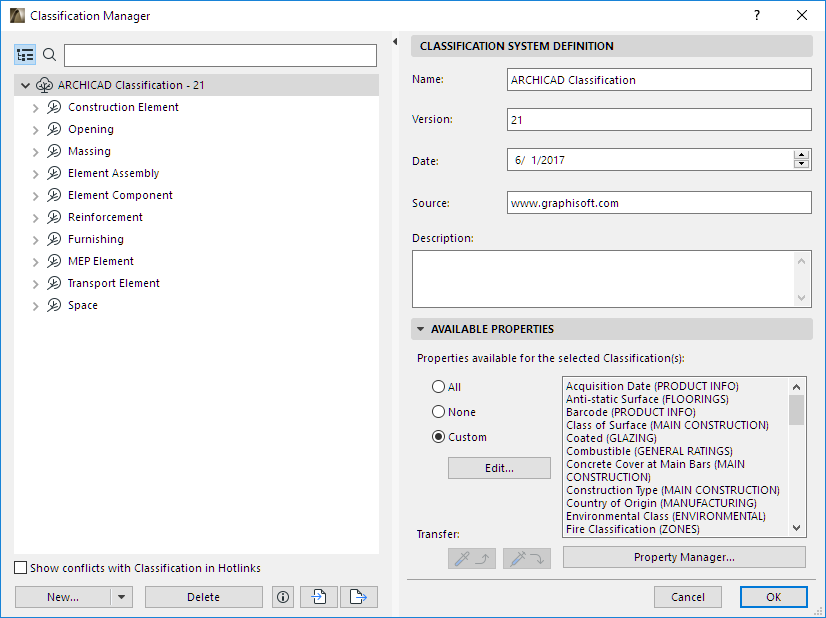Open the New button dropdown arrow
This screenshot has width=826, height=618.
(x=120, y=596)
